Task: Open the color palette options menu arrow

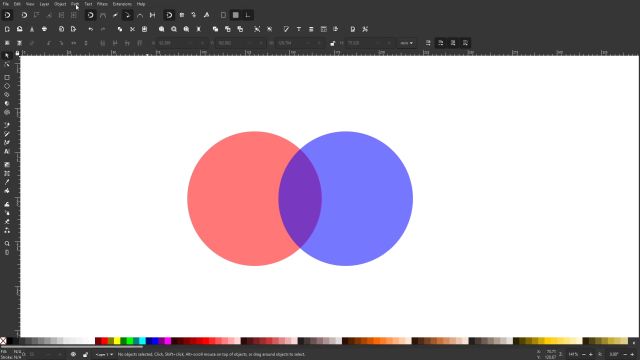Action: click(634, 342)
